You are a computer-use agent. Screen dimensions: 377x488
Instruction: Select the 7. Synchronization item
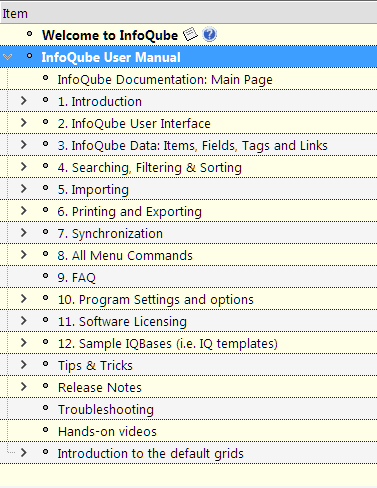110,234
